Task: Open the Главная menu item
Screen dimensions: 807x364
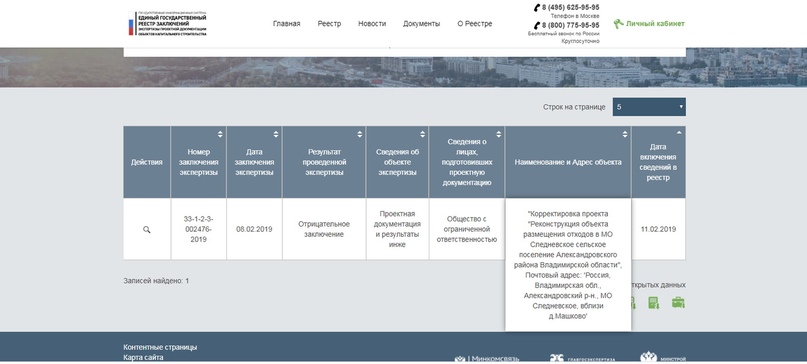Action: pyautogui.click(x=287, y=24)
